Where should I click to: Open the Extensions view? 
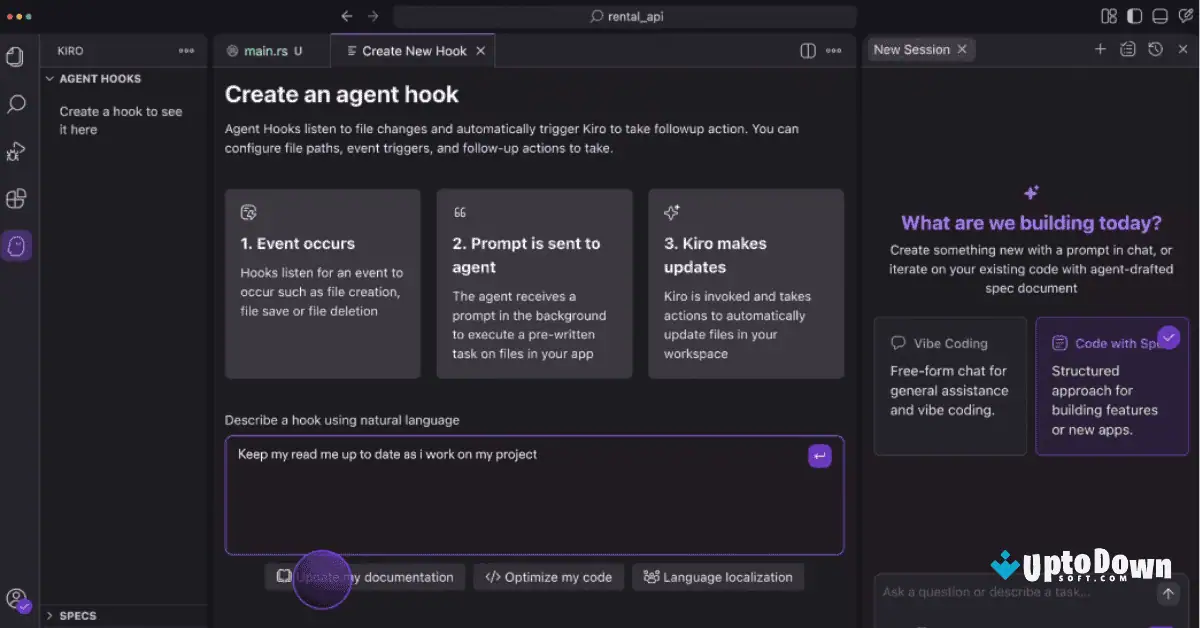[x=16, y=198]
